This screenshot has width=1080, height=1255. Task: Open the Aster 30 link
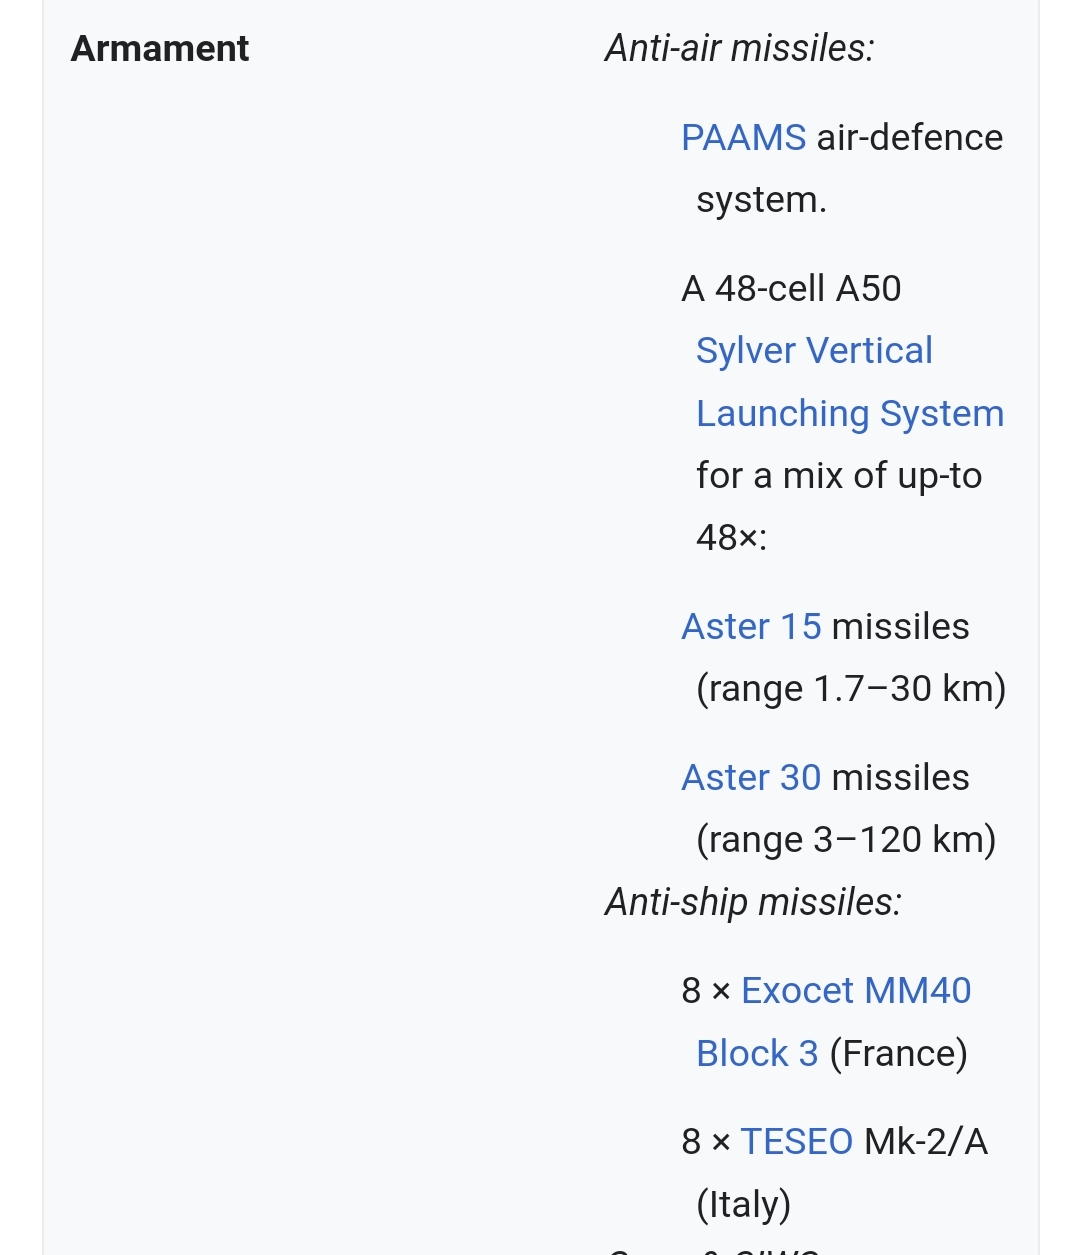tap(751, 778)
